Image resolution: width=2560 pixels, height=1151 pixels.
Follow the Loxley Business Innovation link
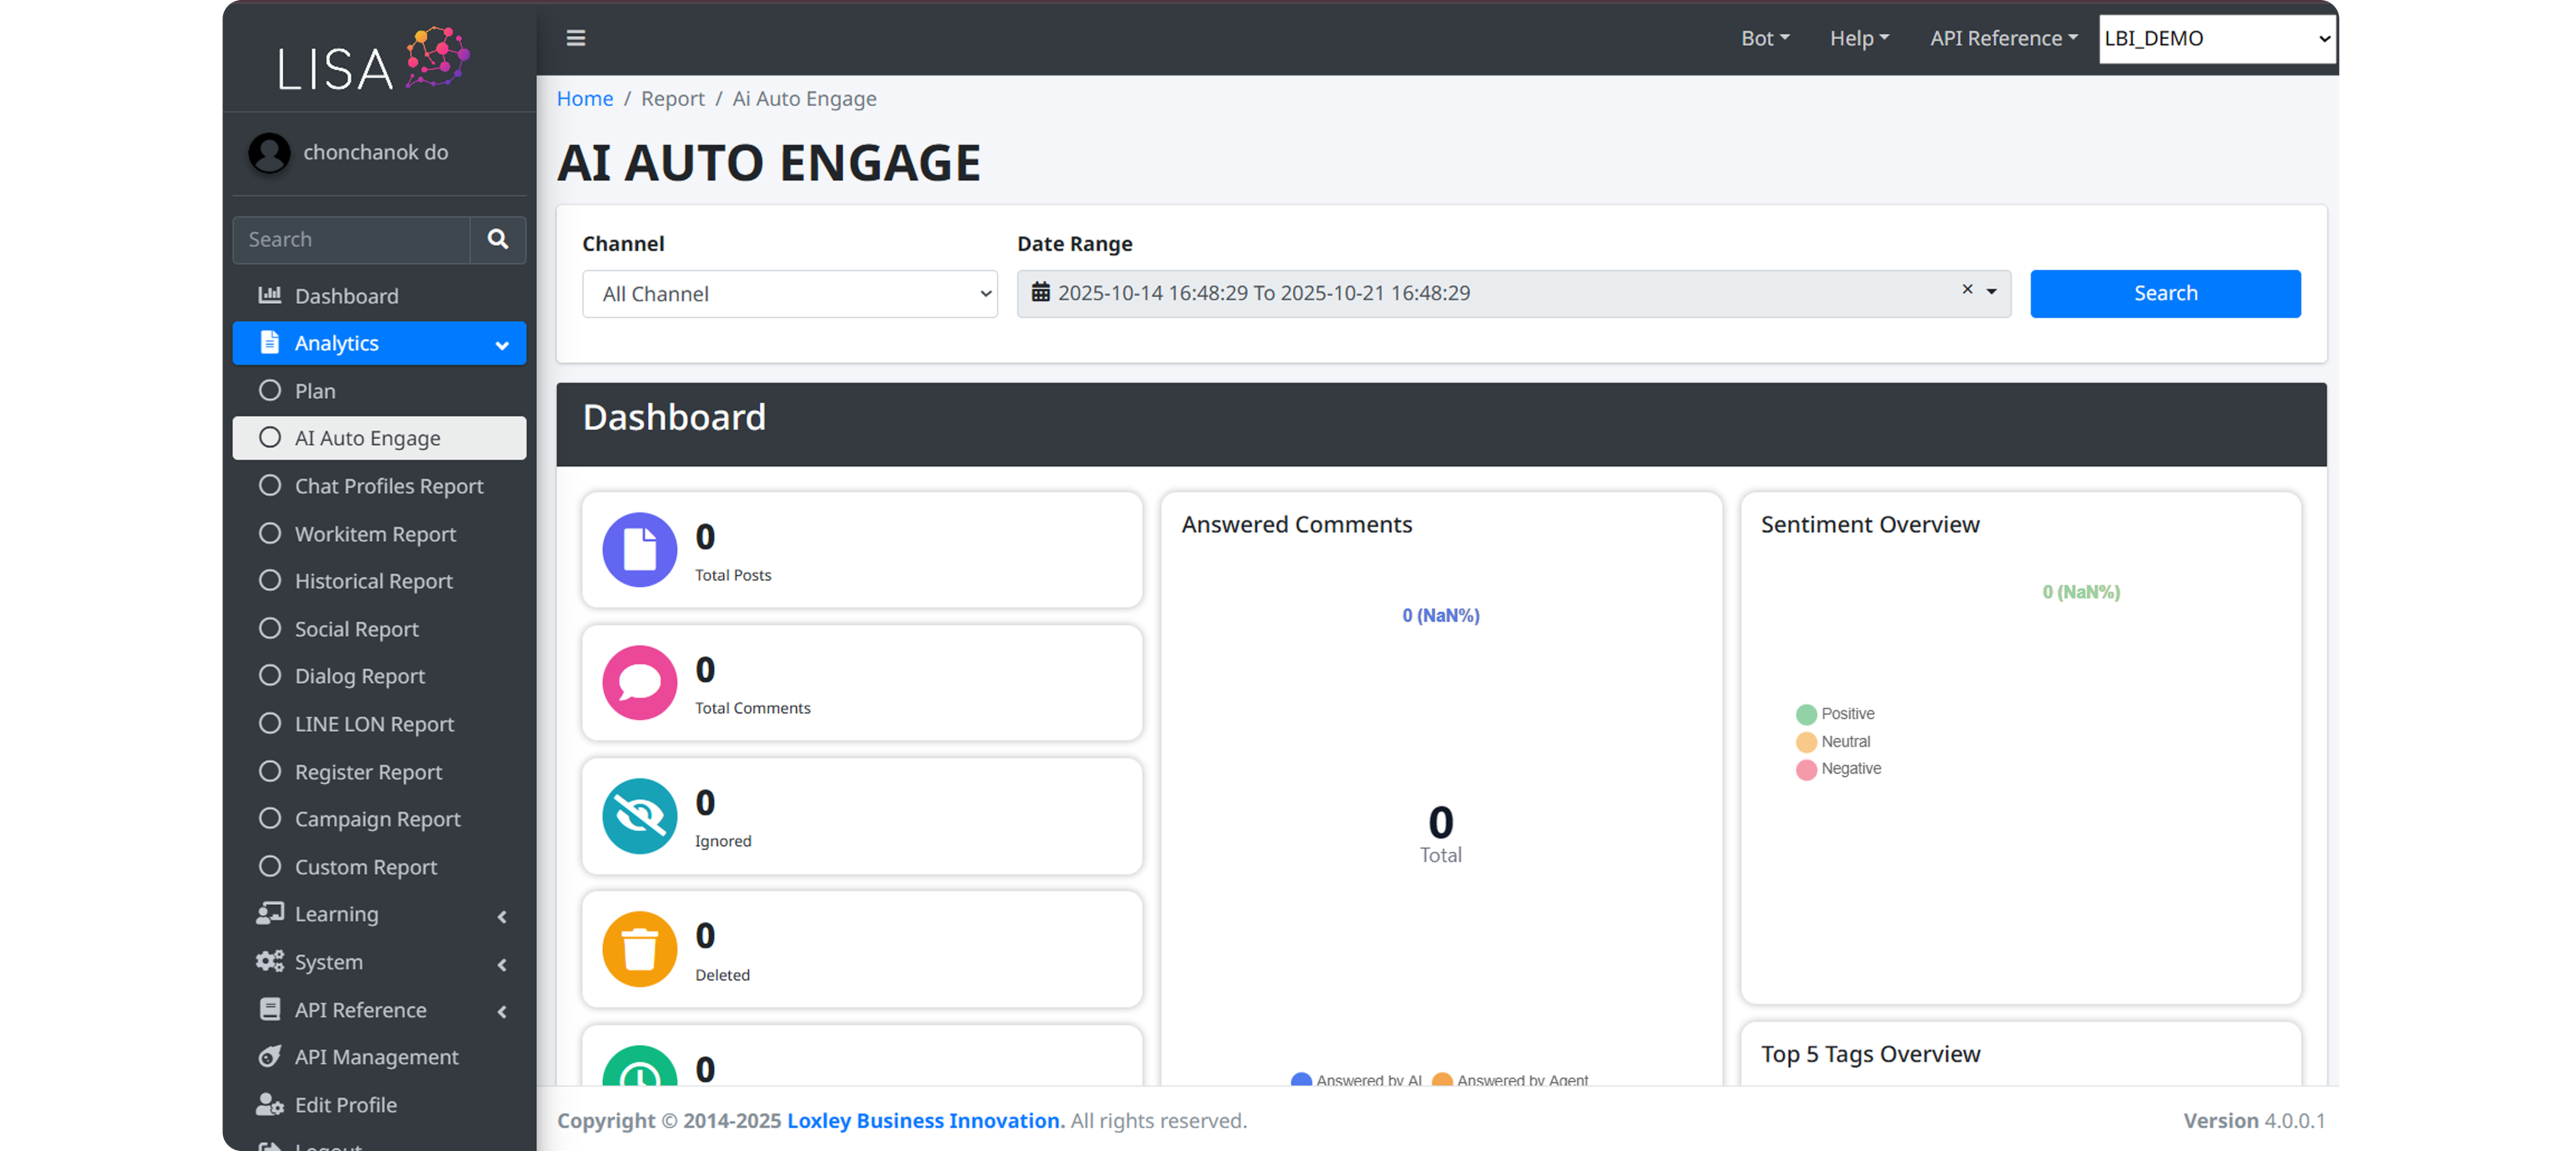pyautogui.click(x=923, y=1121)
